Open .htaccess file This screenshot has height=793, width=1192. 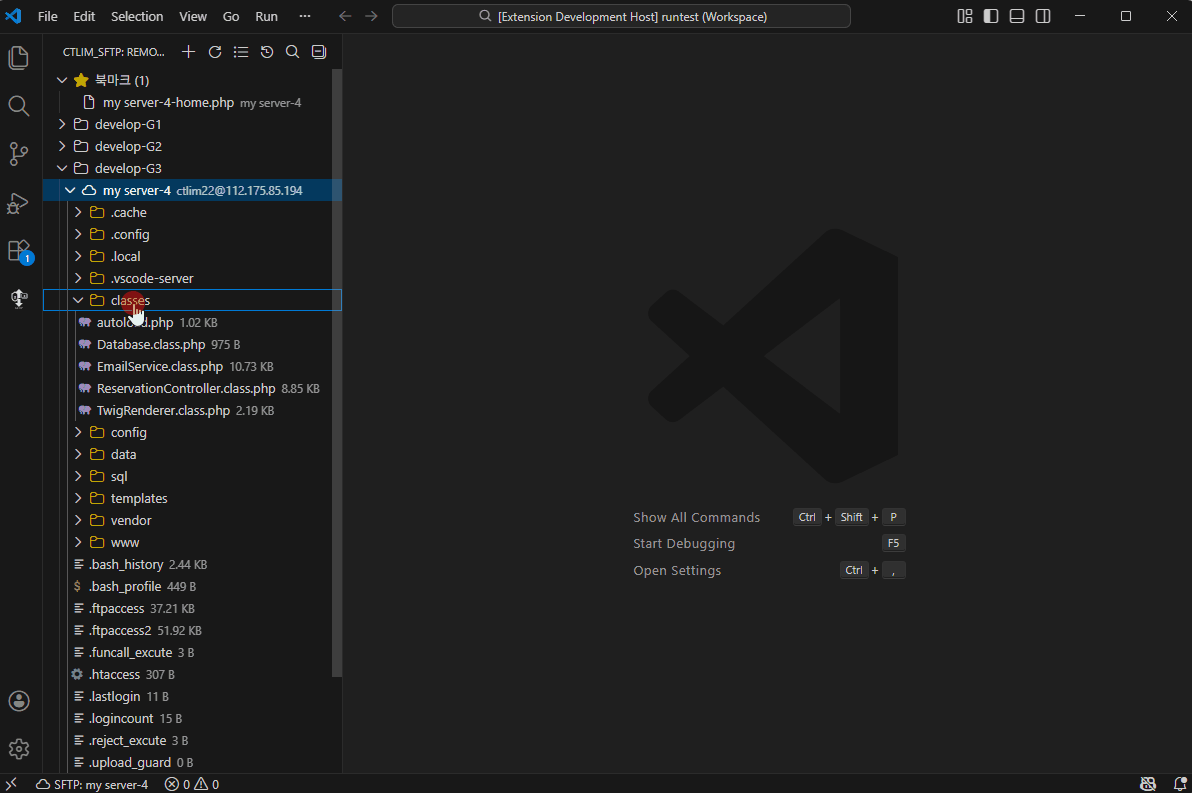192,674
